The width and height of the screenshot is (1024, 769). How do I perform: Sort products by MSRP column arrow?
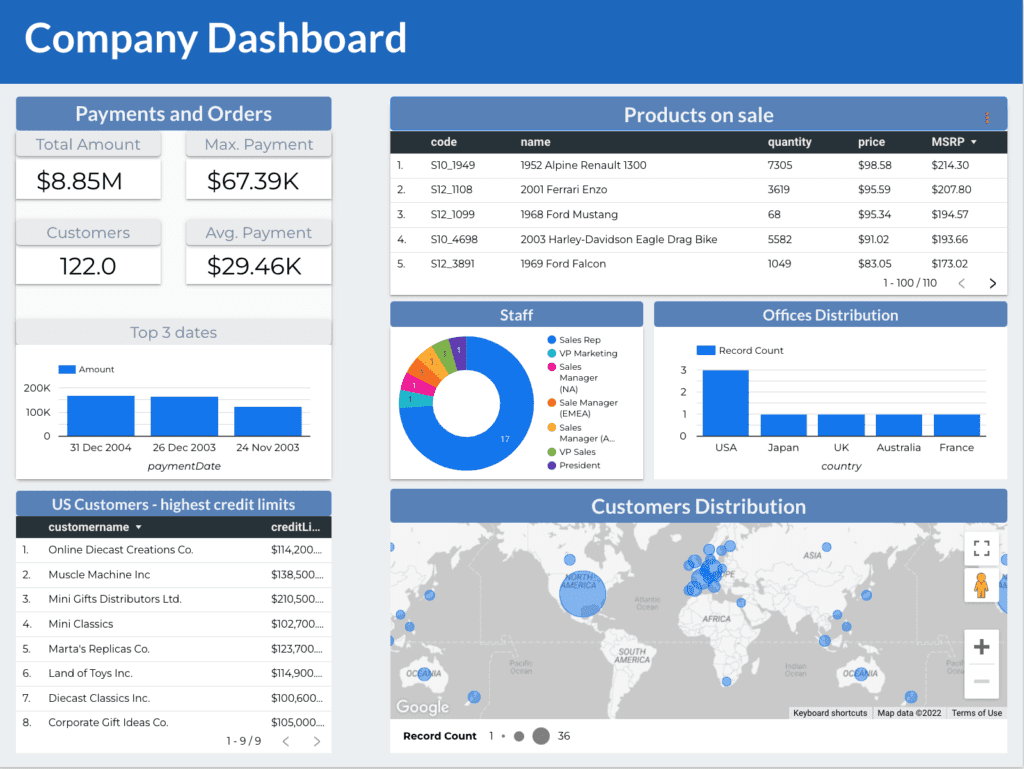tap(974, 142)
